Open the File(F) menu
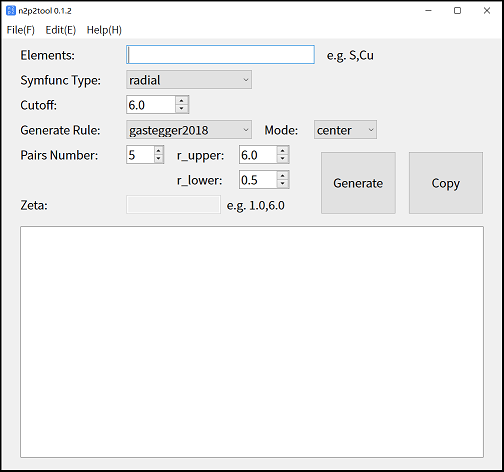The height and width of the screenshot is (472, 504). pyautogui.click(x=21, y=30)
